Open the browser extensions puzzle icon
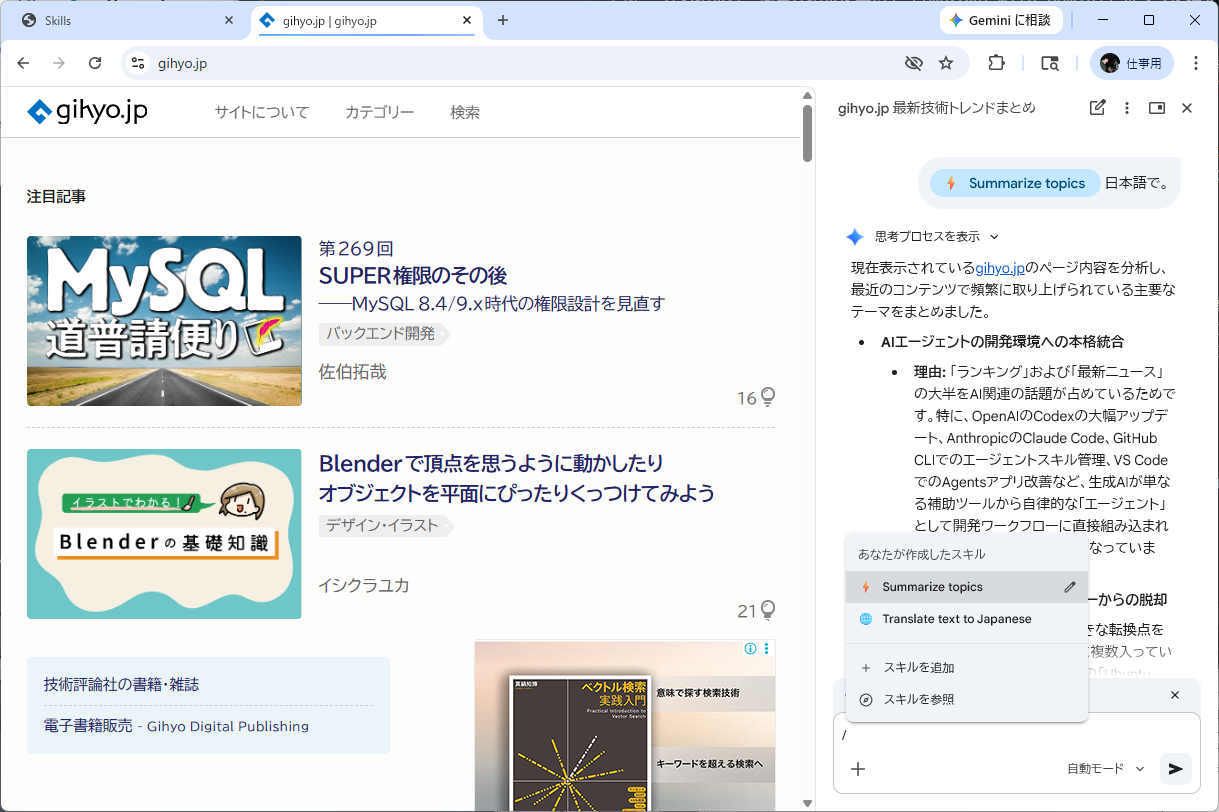The width and height of the screenshot is (1219, 812). [x=996, y=63]
